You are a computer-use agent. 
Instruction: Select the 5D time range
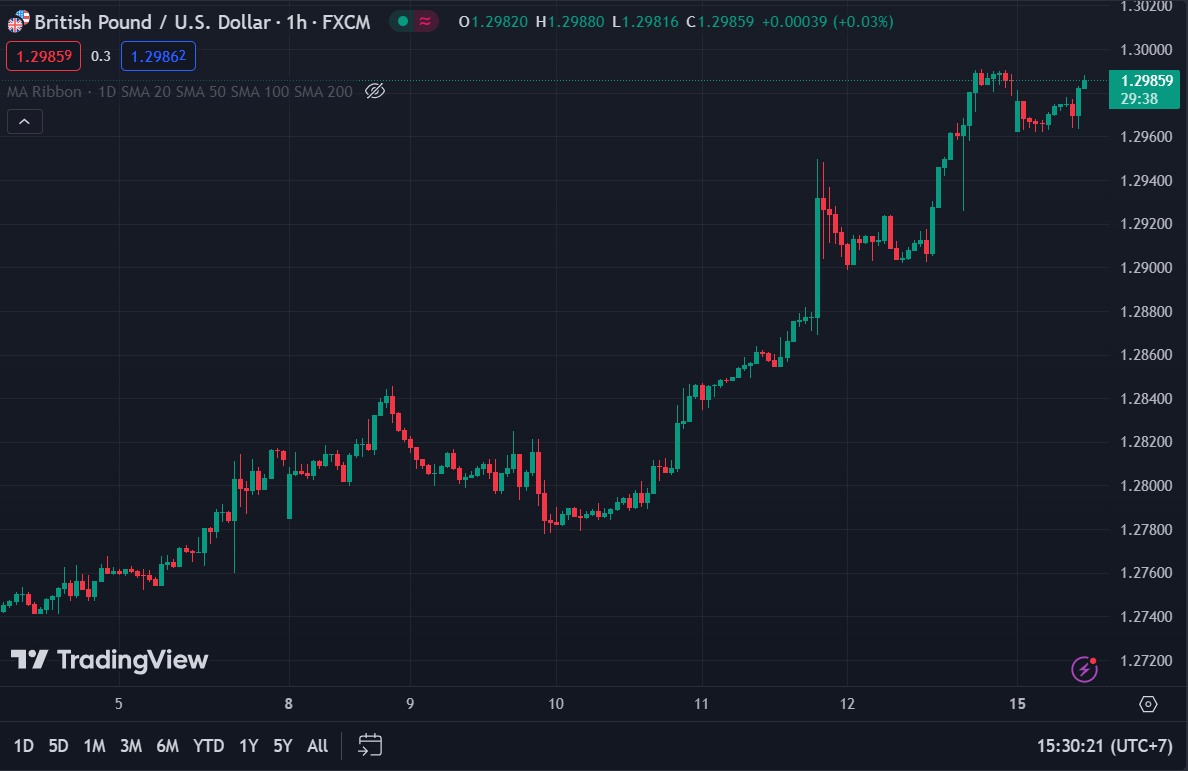58,746
